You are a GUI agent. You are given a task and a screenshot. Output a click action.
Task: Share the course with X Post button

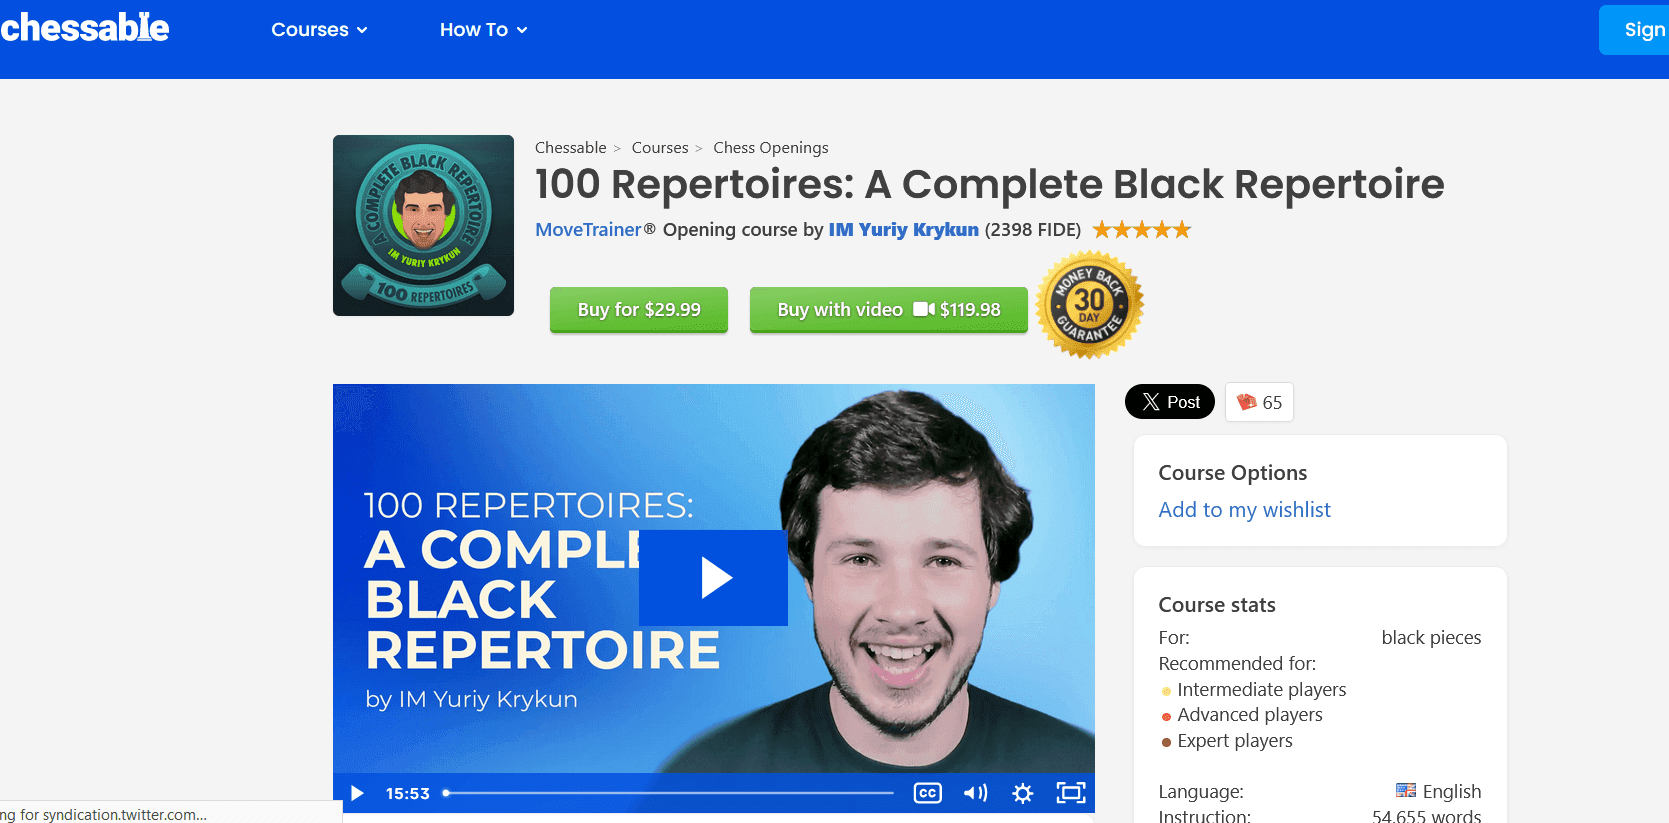pyautogui.click(x=1170, y=402)
